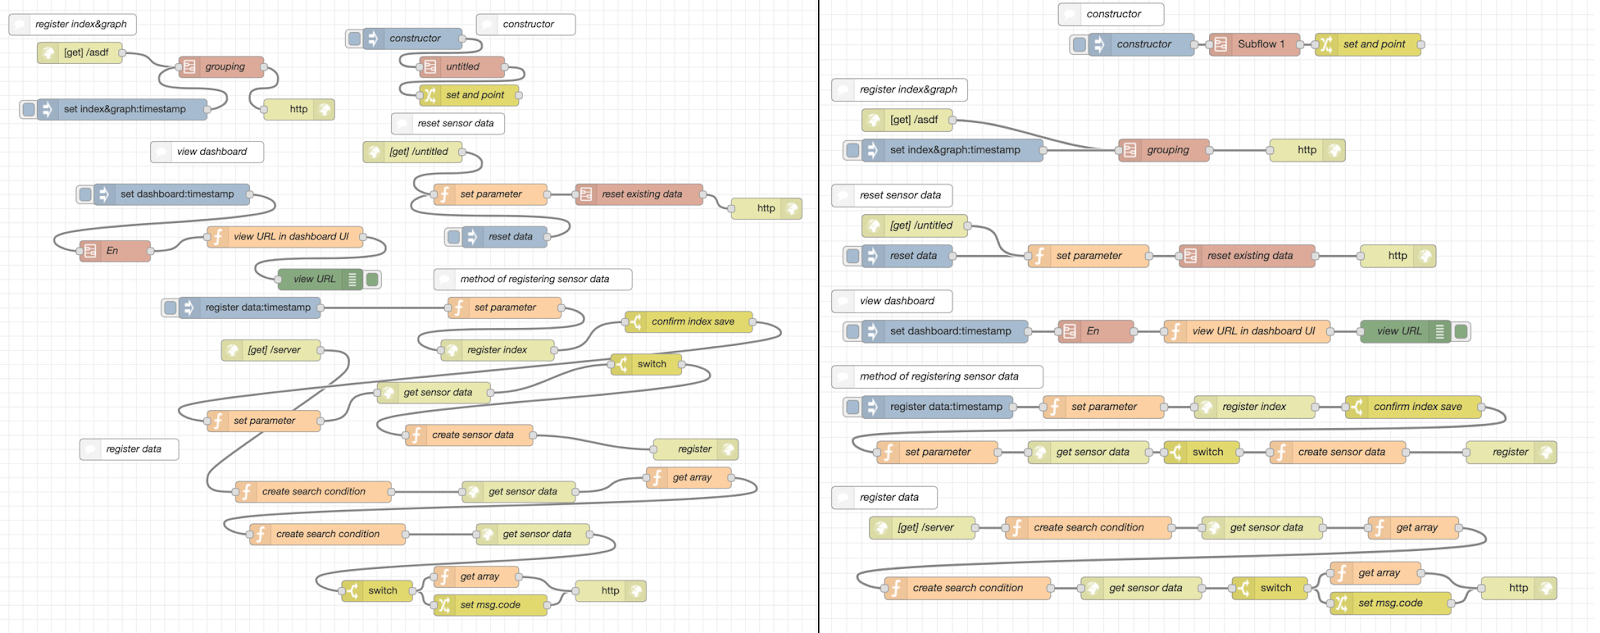Click http-in icon on [get] /asdf, right flow
Image resolution: width=1600 pixels, height=633 pixels.
click(x=874, y=120)
